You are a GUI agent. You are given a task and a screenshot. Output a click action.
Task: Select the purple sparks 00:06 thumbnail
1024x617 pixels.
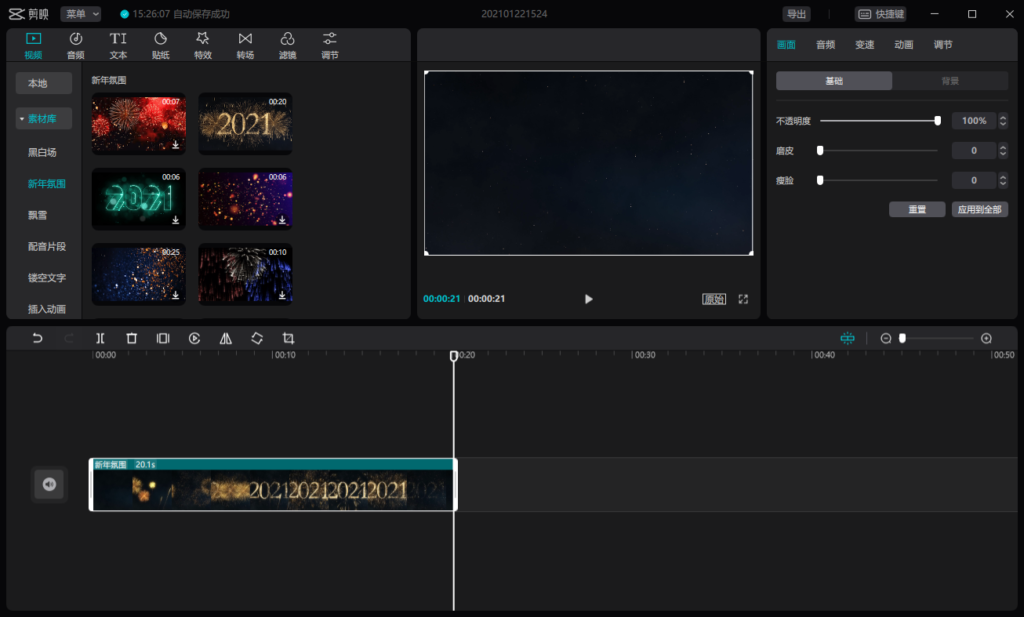click(245, 199)
